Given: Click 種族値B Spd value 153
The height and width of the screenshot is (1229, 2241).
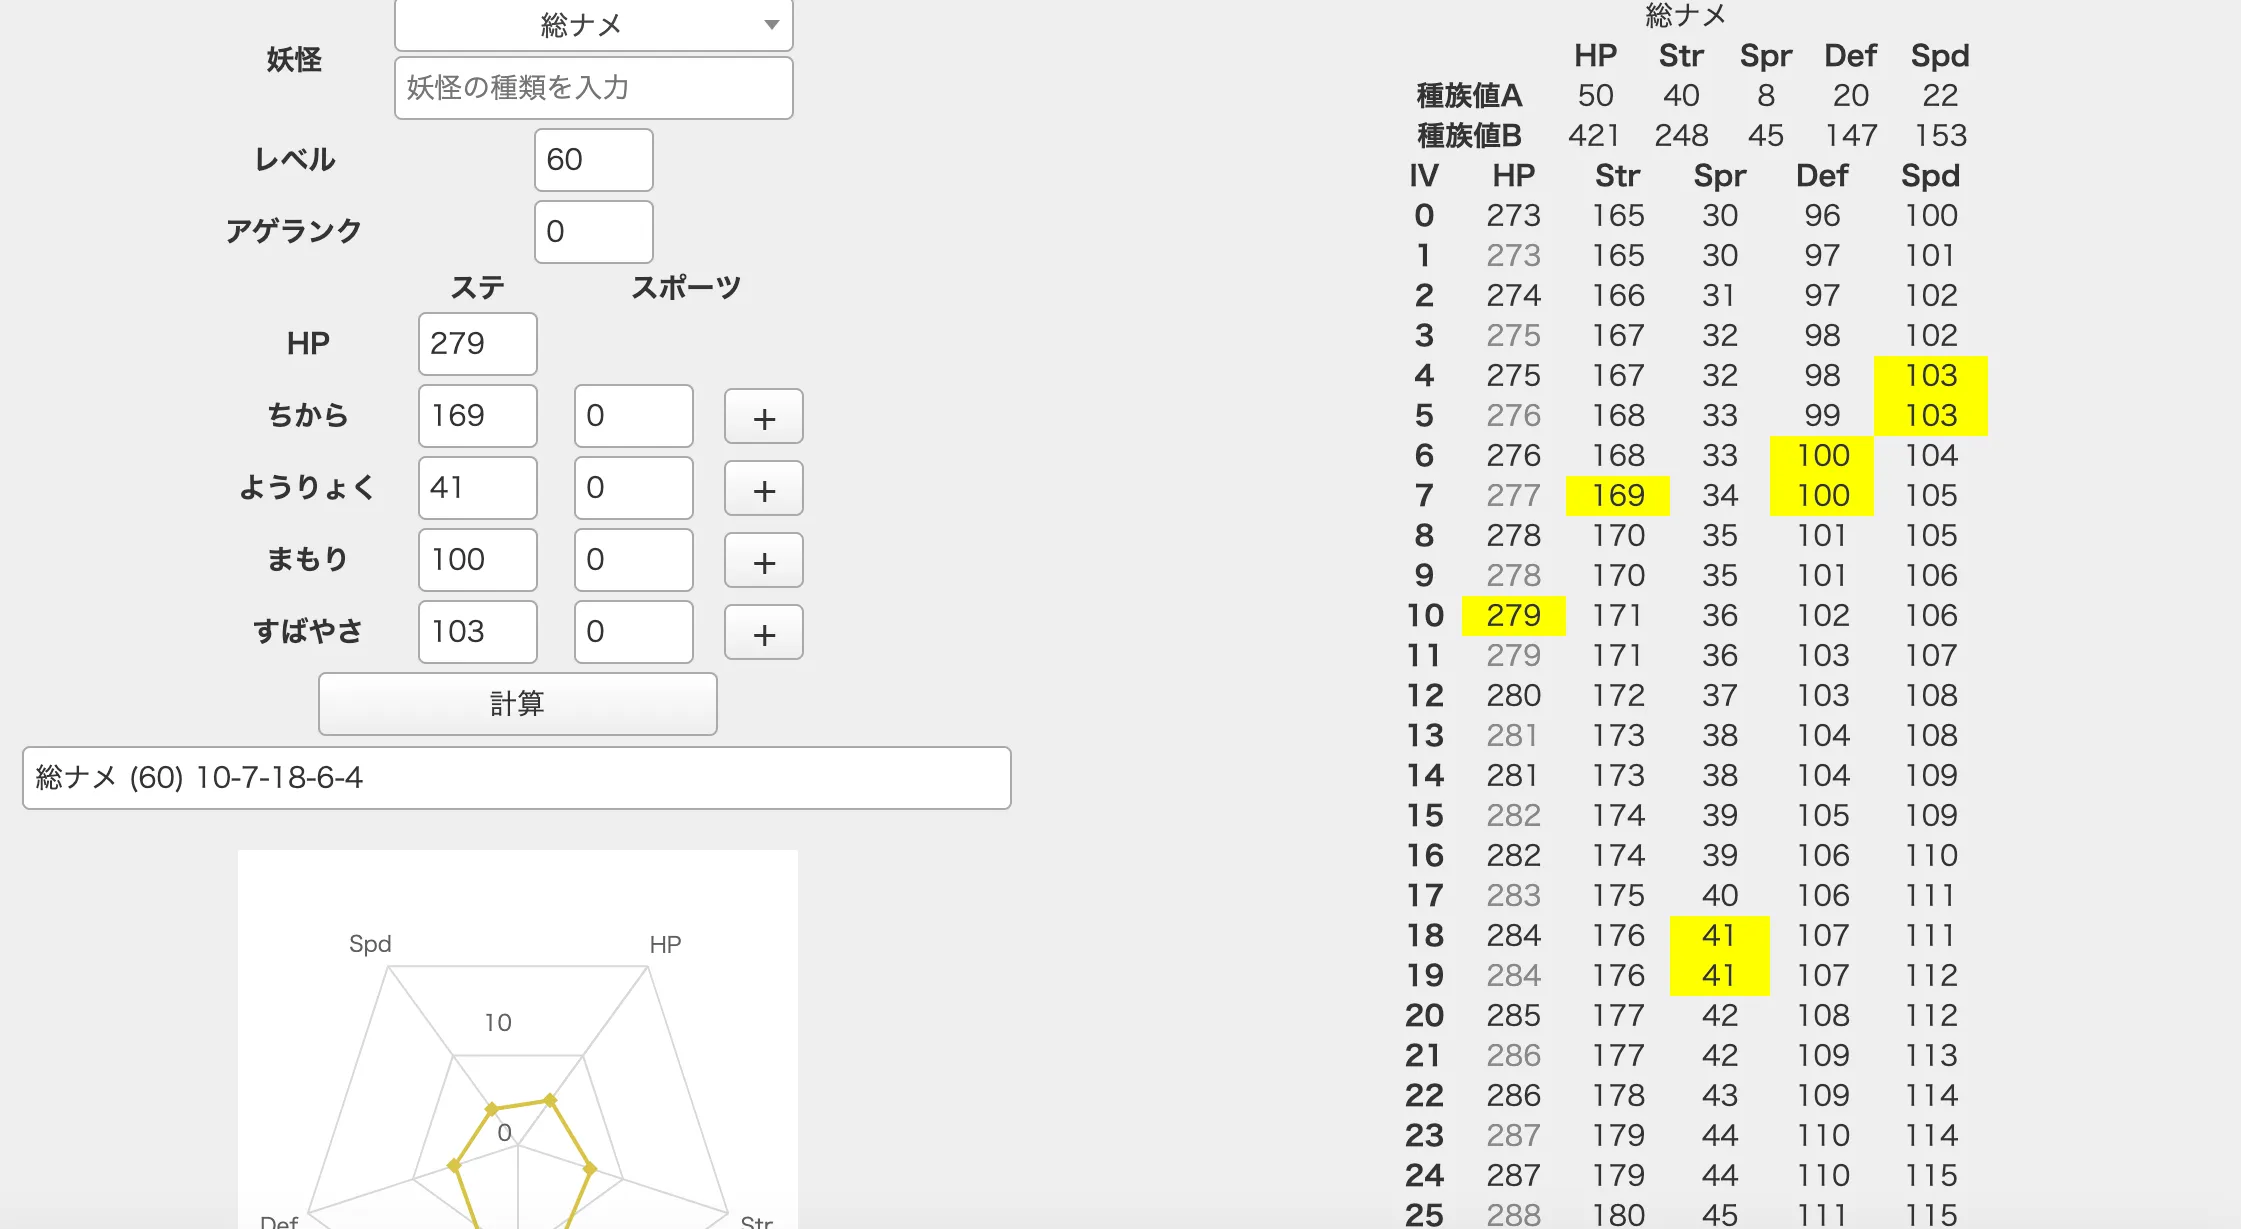Looking at the screenshot, I should click(x=1940, y=136).
